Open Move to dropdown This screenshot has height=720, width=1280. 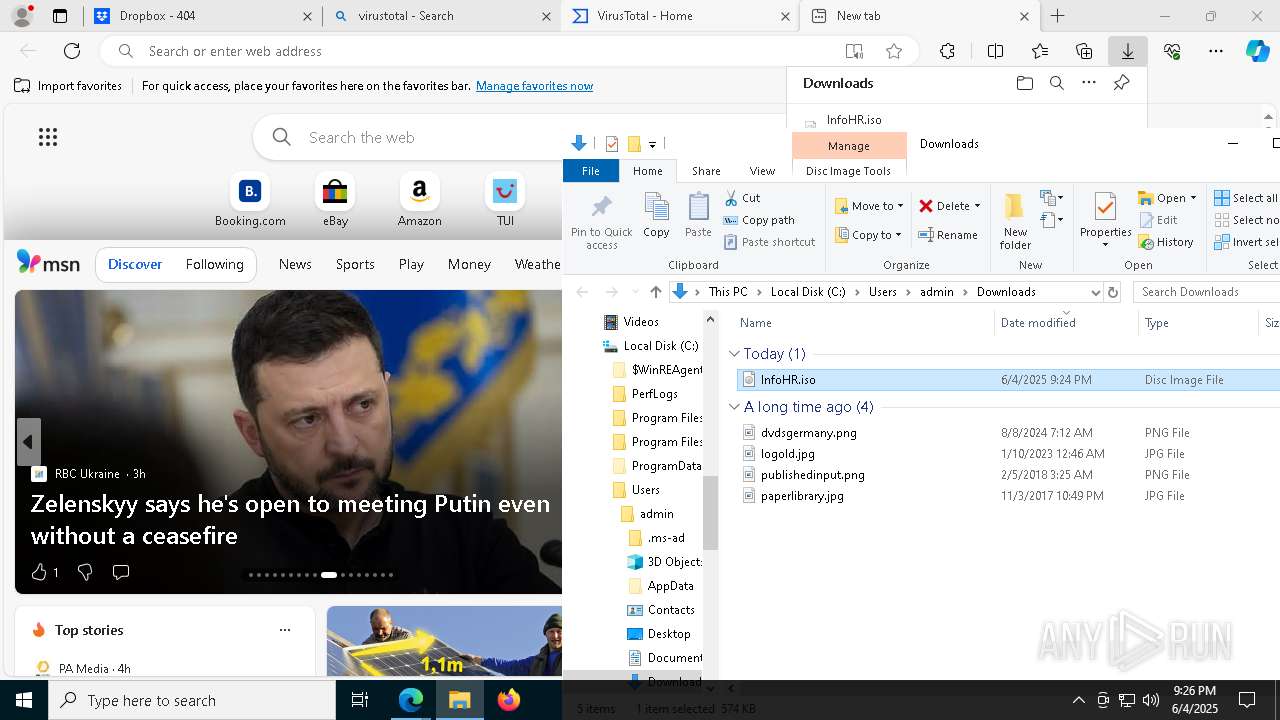pos(869,206)
